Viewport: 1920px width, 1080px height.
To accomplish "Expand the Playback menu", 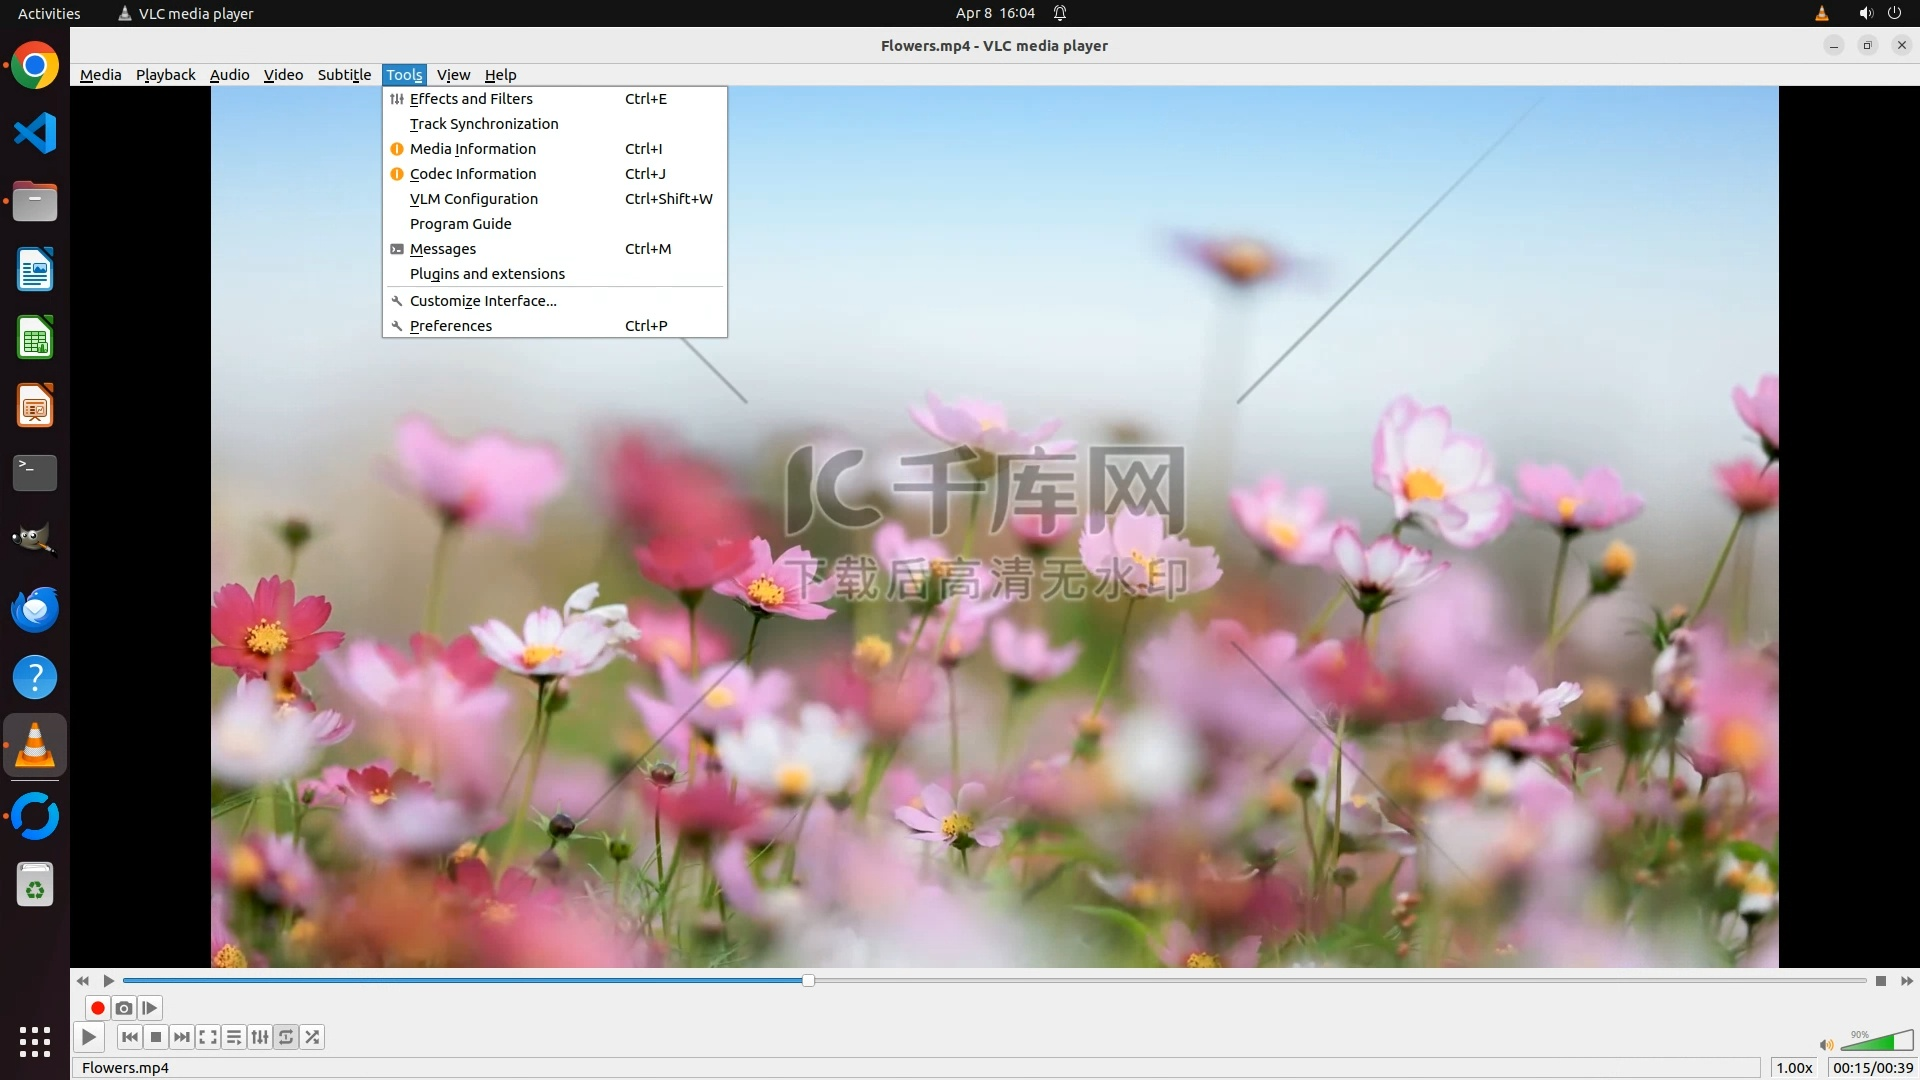I will [165, 75].
